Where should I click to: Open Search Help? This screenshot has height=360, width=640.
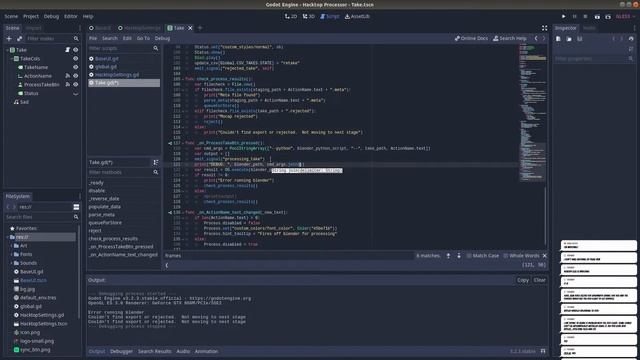510,38
